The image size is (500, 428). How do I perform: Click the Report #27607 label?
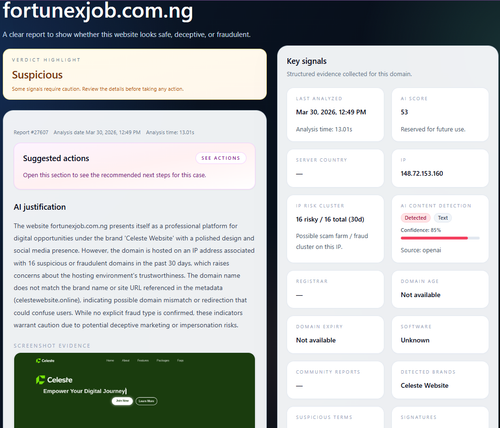point(31,132)
